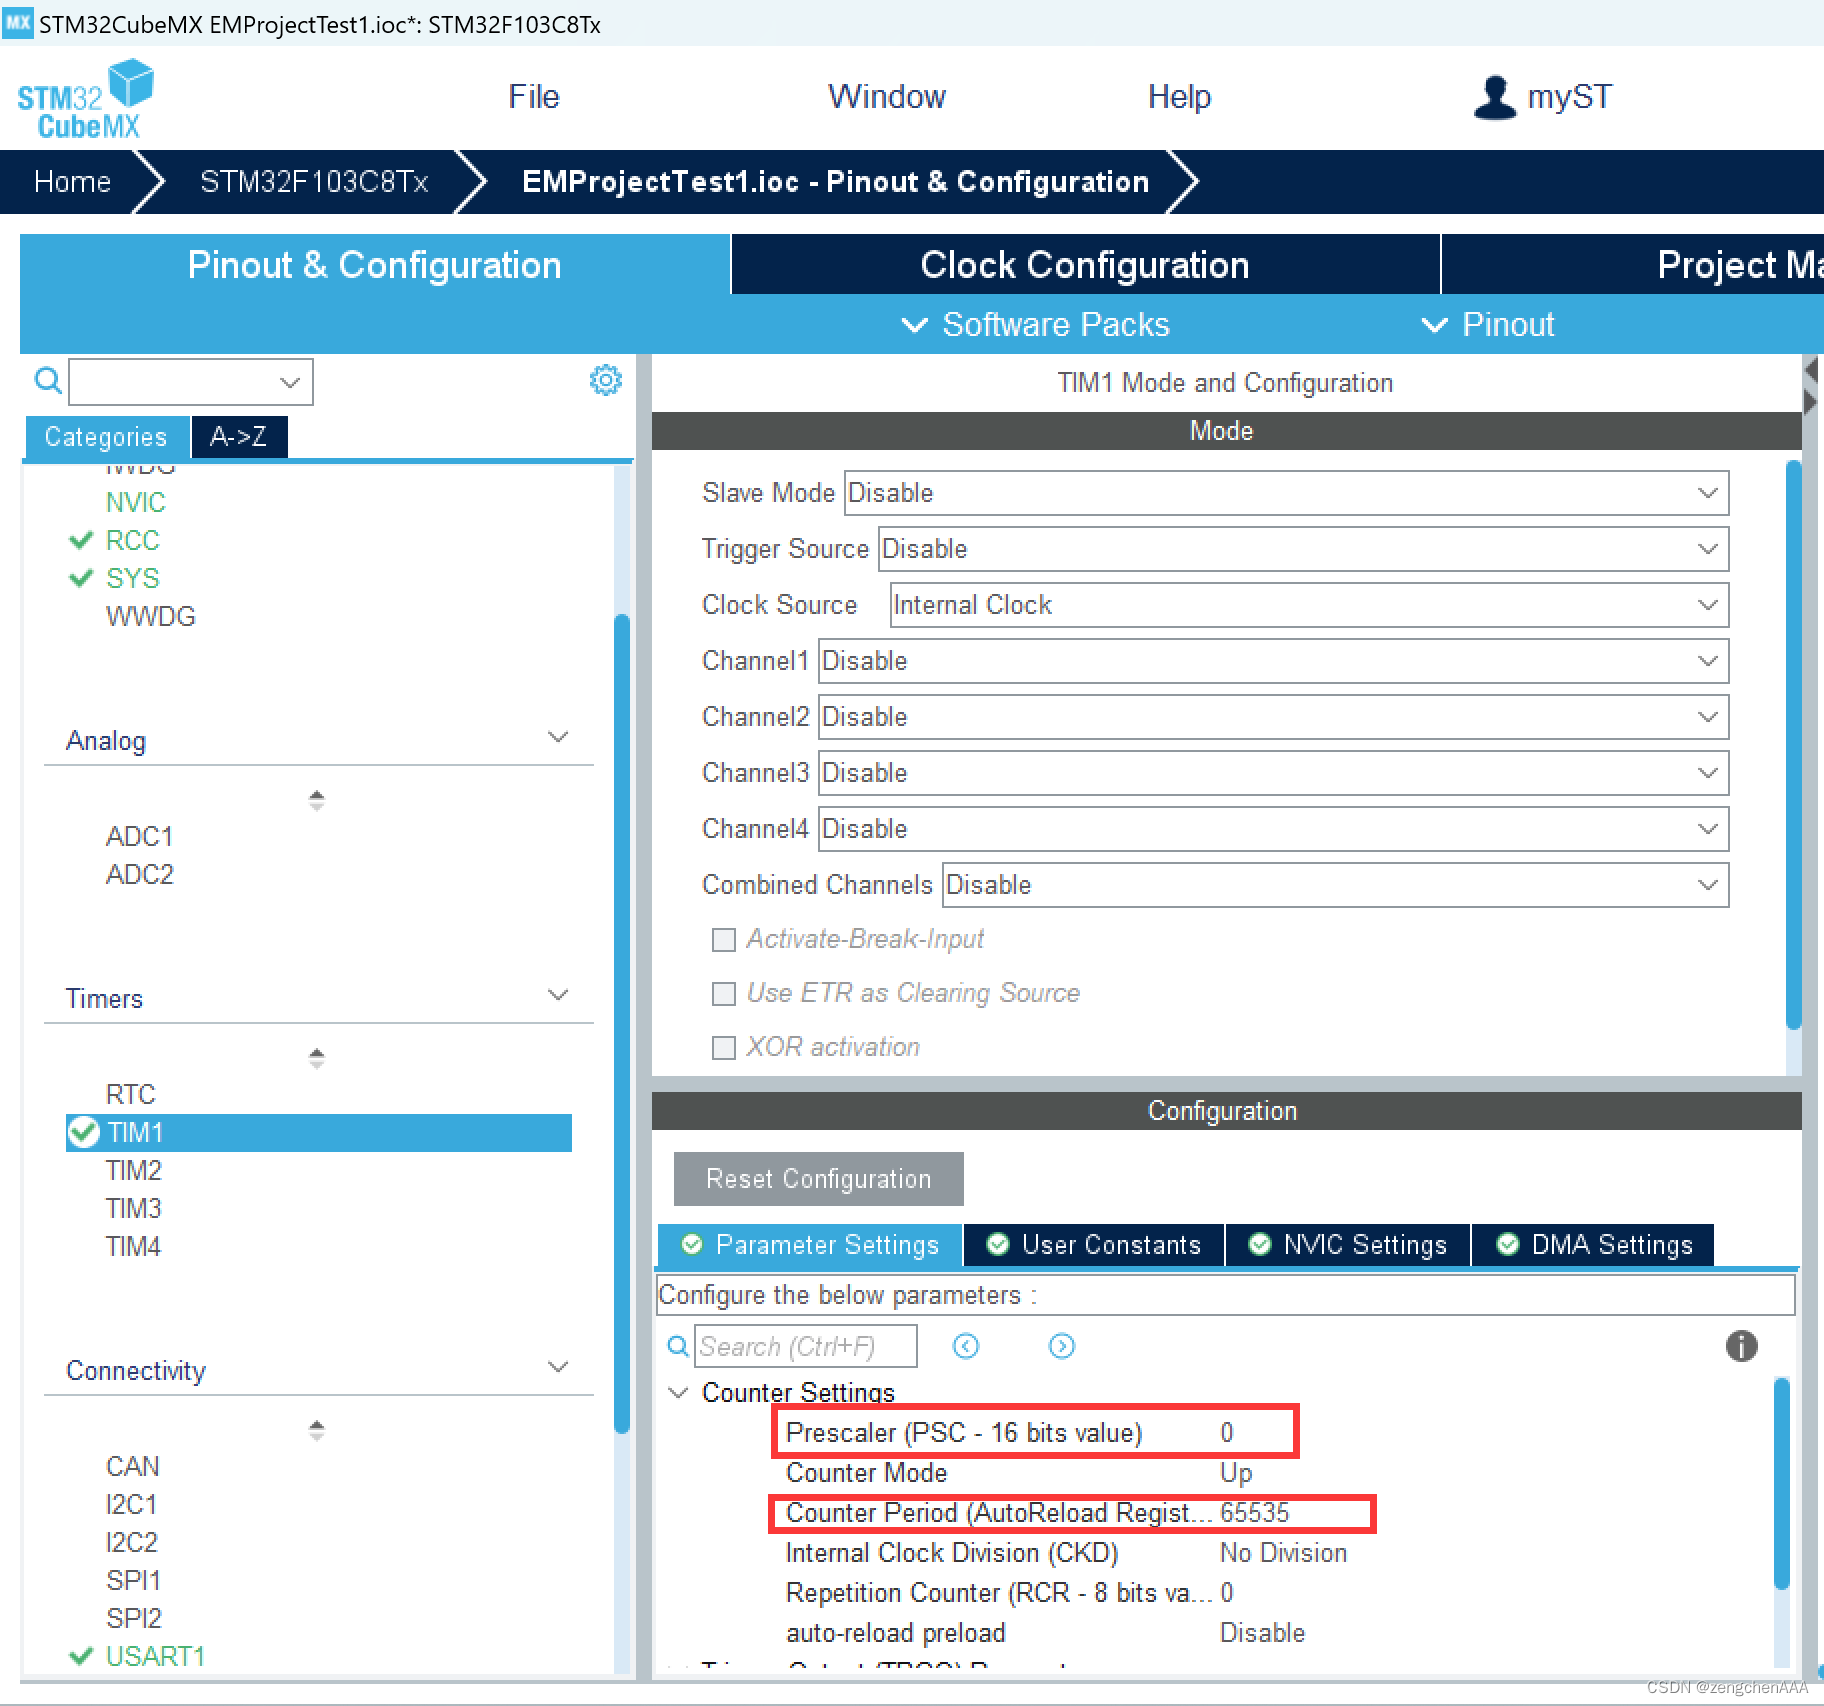Open the NVIC Settings tab
This screenshot has width=1824, height=1706.
point(1348,1245)
